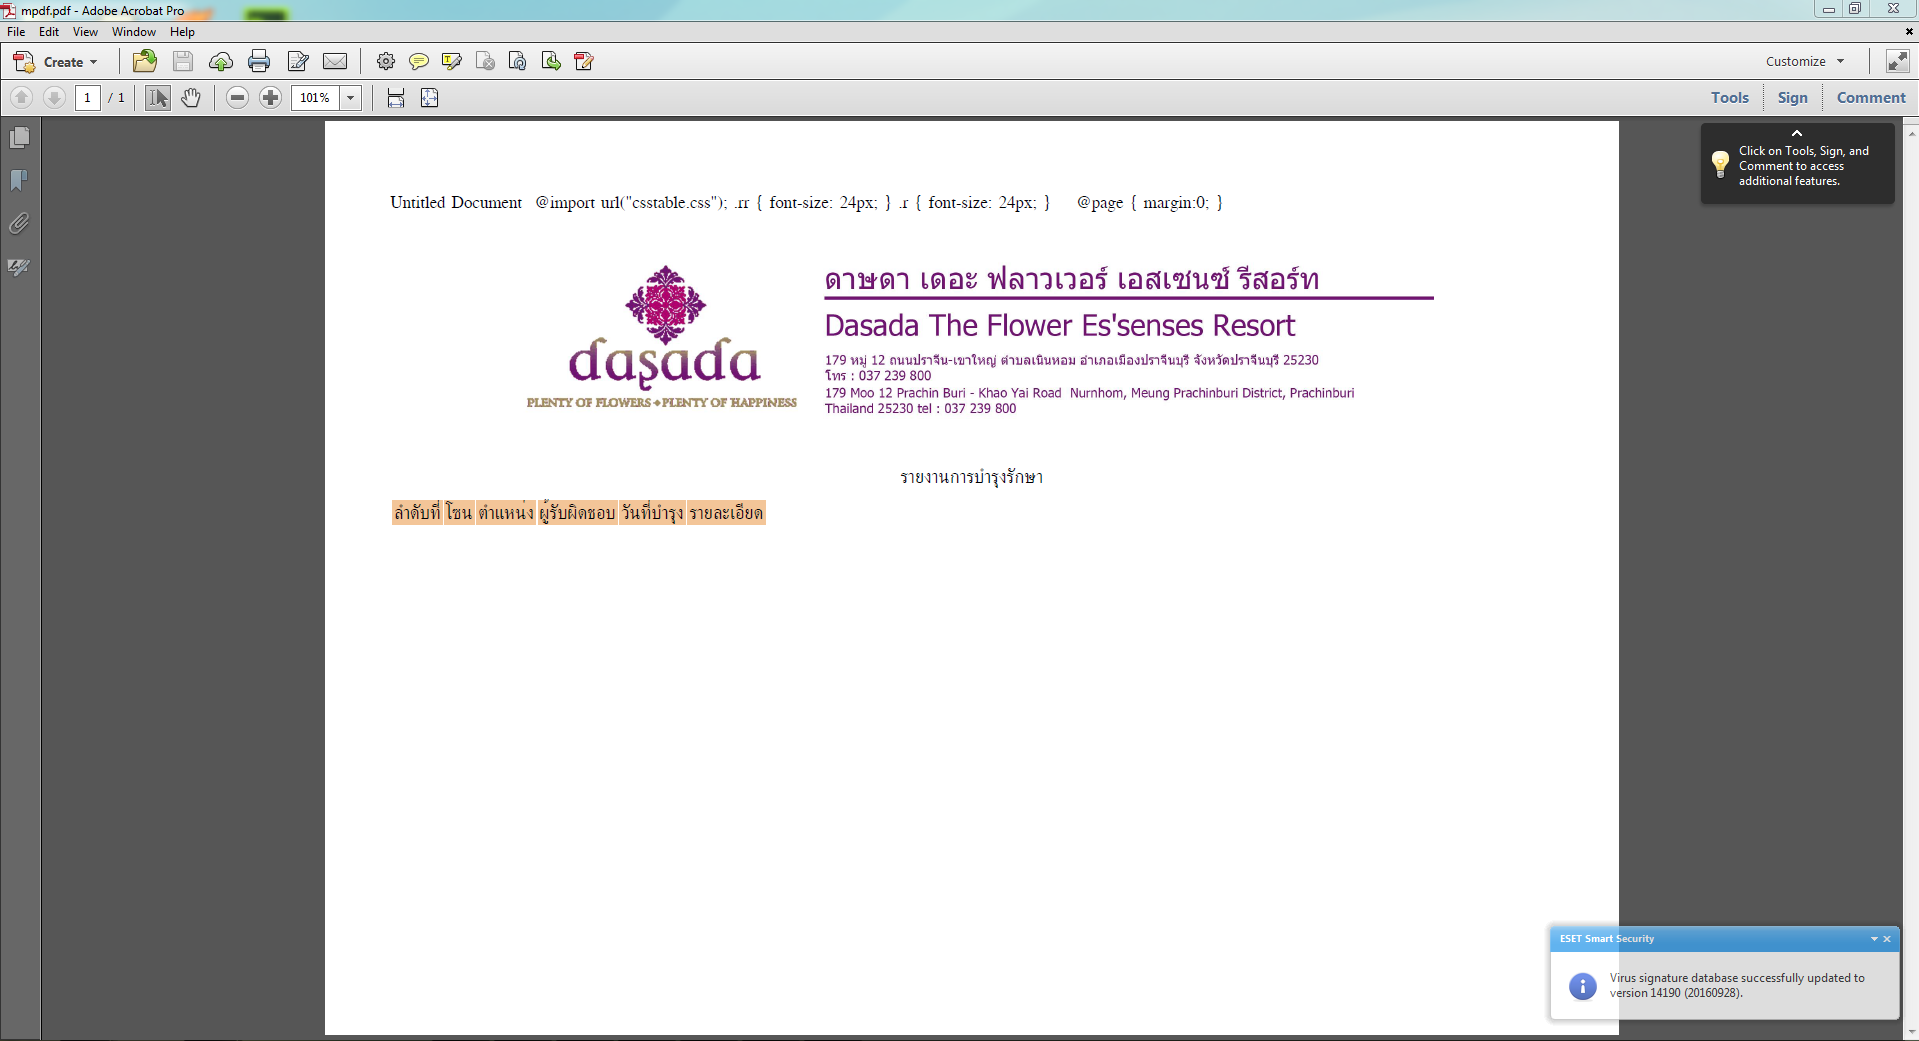
Task: Select the highlight text tool
Action: (x=452, y=62)
